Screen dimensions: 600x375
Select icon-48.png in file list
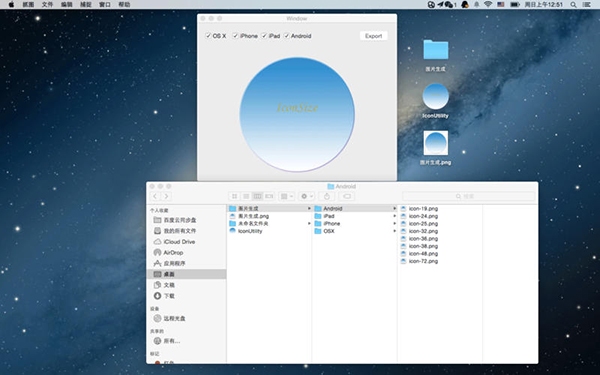pyautogui.click(x=423, y=254)
